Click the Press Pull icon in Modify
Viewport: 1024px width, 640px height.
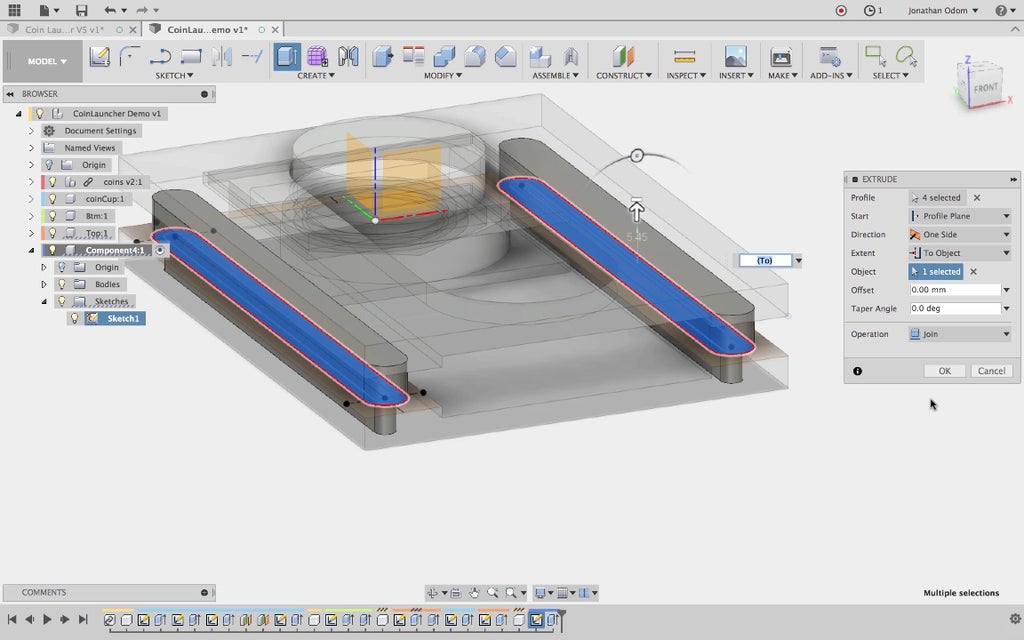(382, 57)
